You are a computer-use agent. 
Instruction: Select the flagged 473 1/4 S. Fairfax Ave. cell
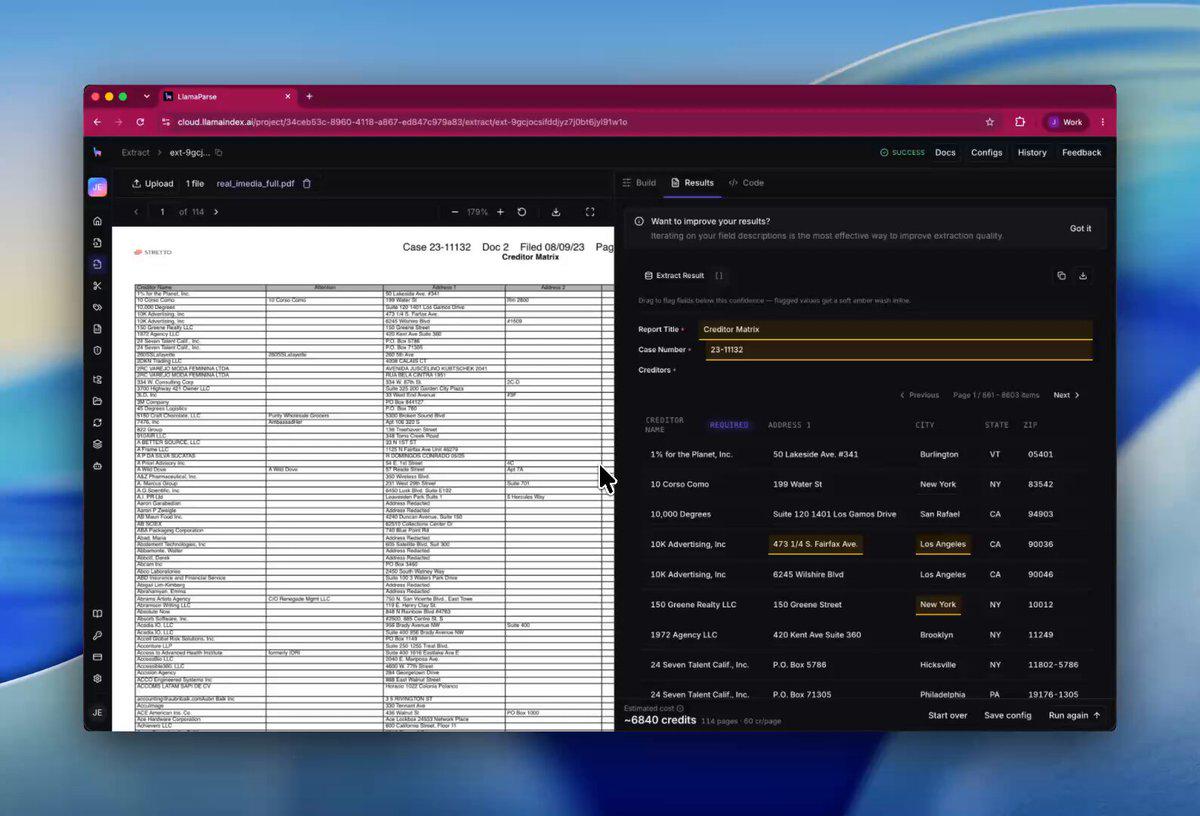(x=815, y=544)
